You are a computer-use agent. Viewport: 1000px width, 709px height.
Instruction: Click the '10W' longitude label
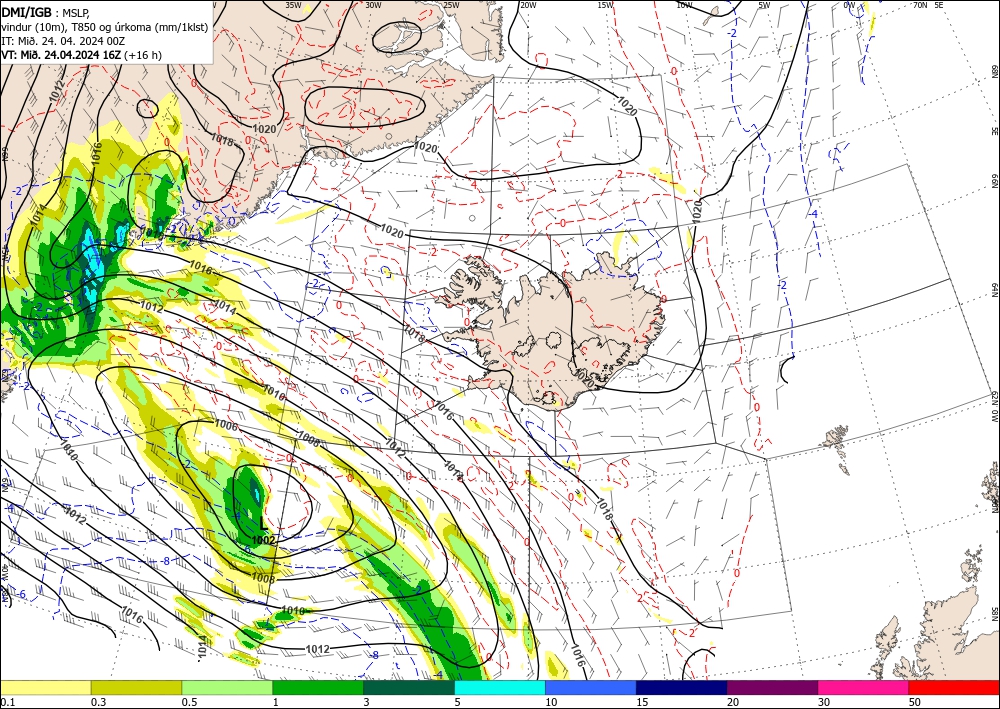tap(684, 5)
